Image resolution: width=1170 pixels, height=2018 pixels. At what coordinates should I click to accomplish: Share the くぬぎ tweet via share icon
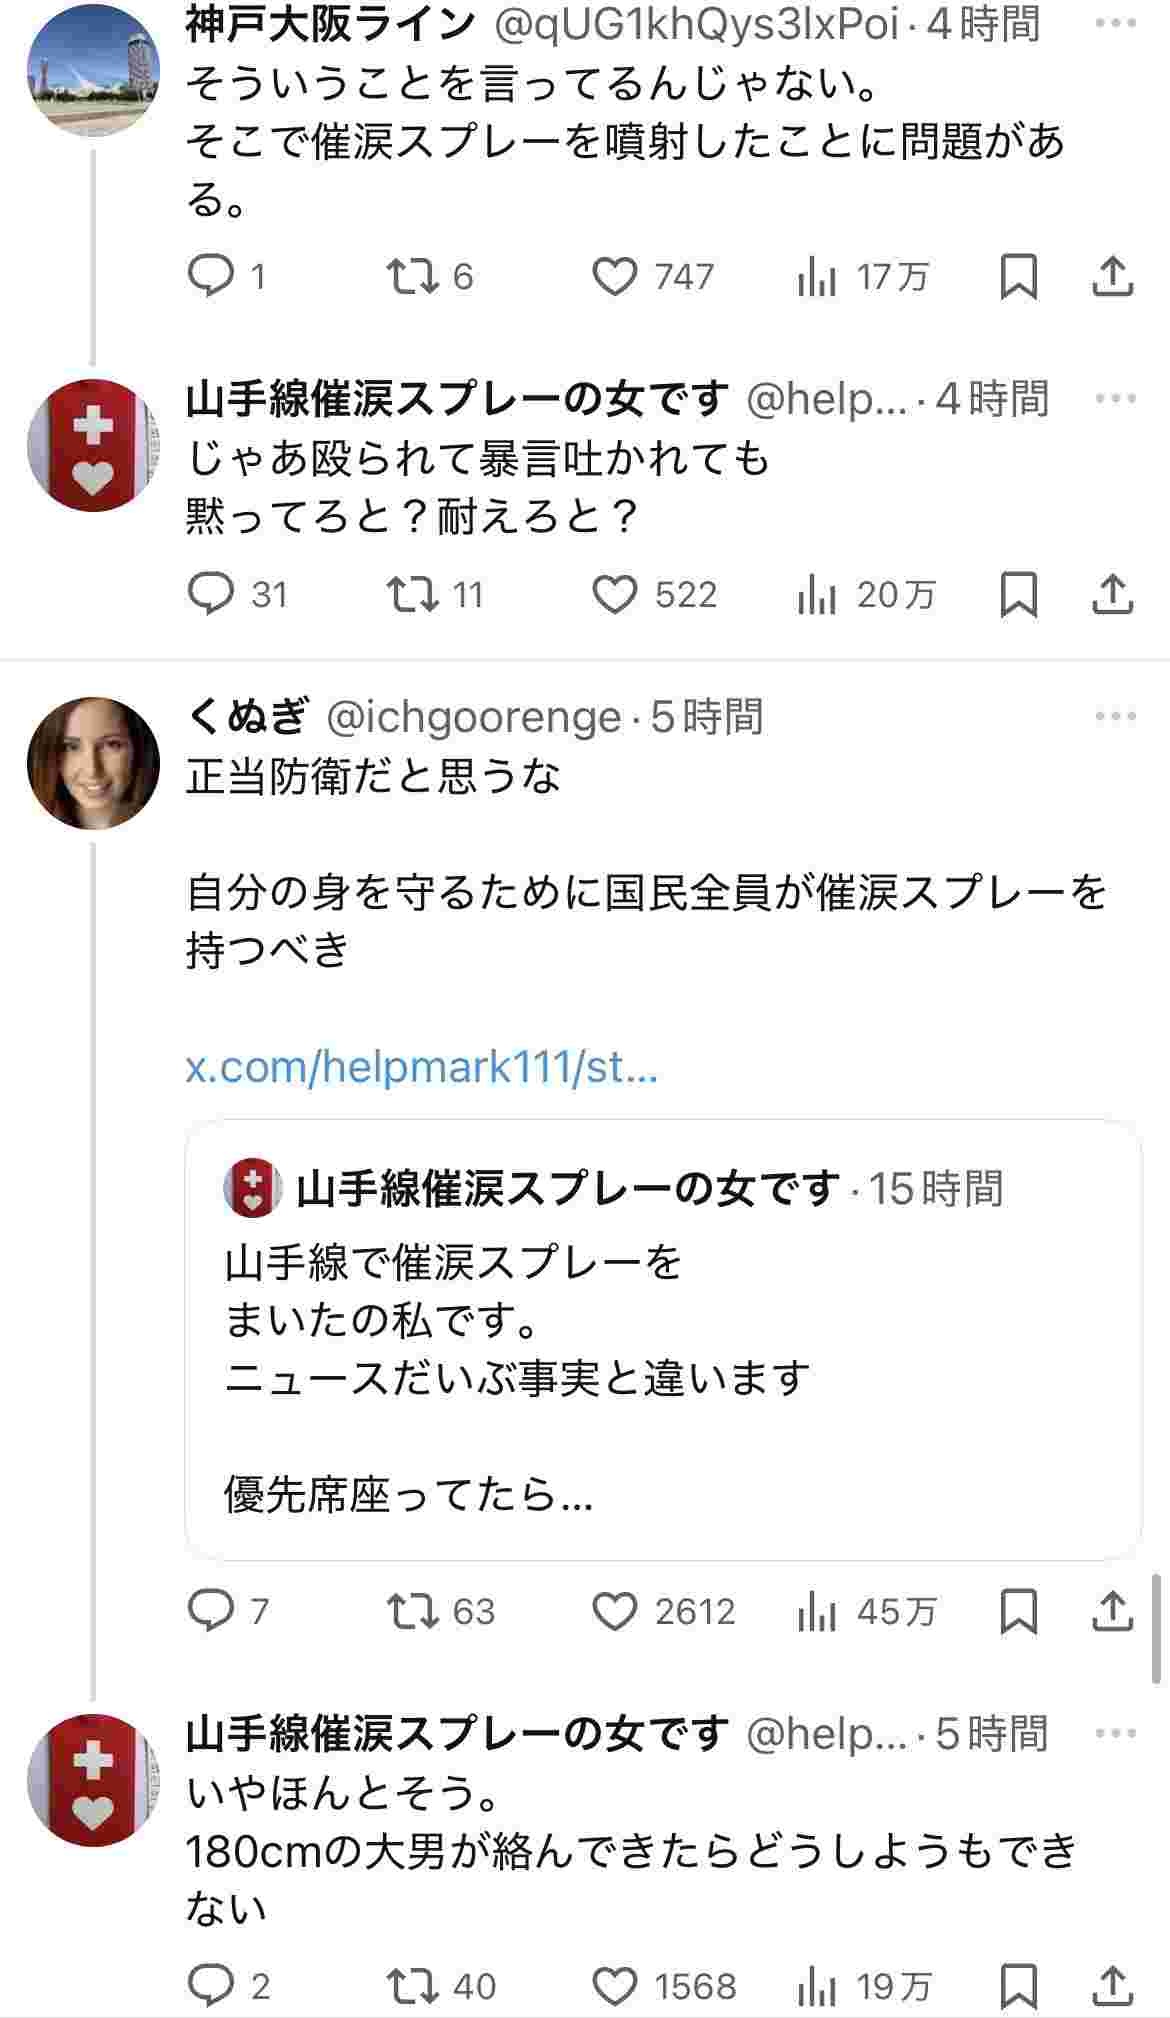(1112, 1611)
